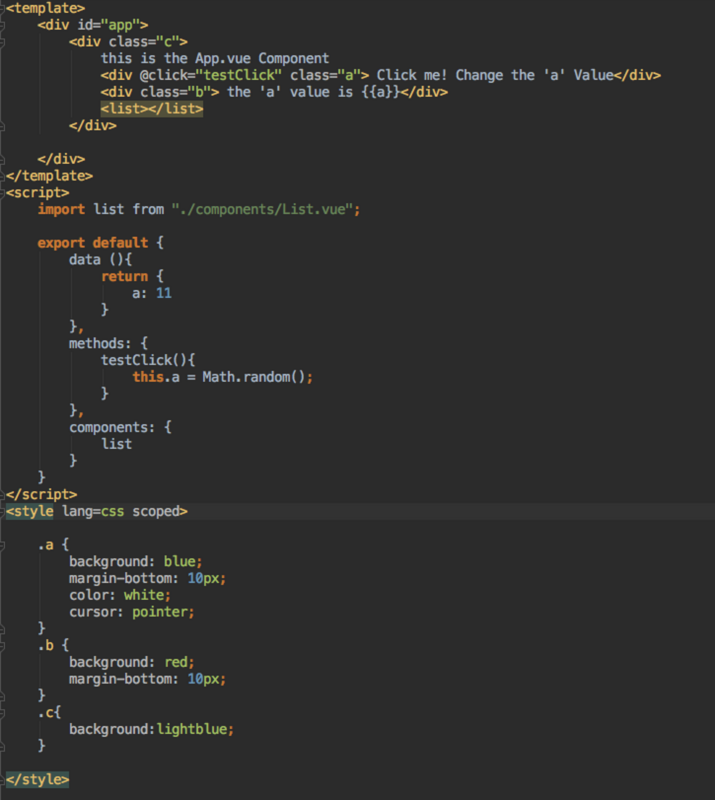Click the highlighted <list></list> tag

pos(152,109)
